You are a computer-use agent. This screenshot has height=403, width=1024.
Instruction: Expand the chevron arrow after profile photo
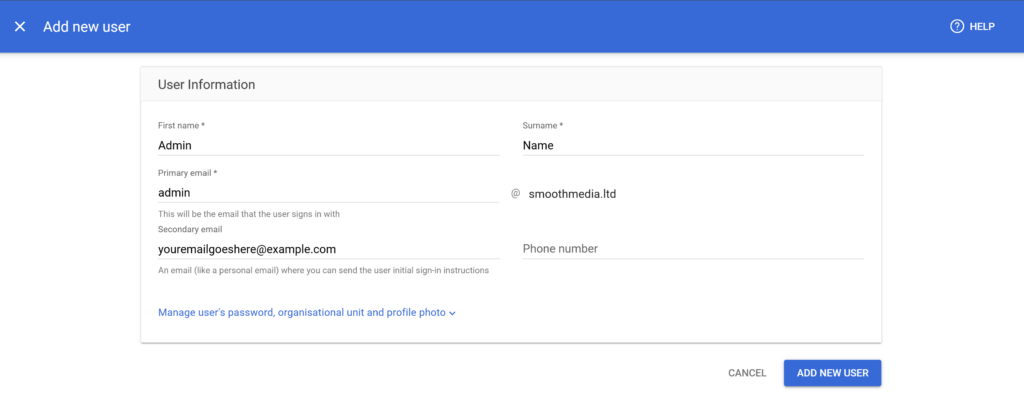tap(453, 314)
